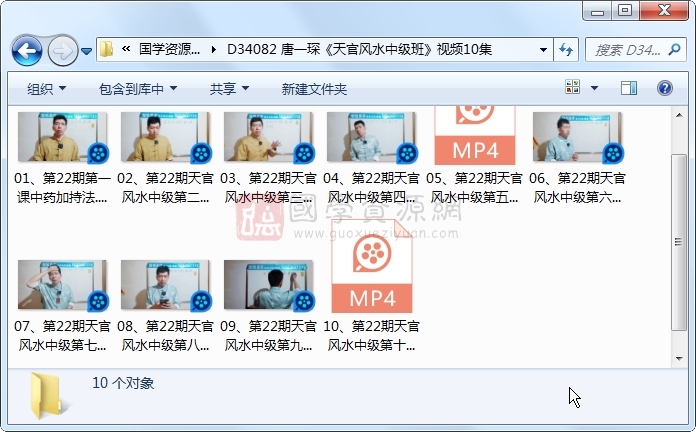Click the scrollbar down arrow
The height and width of the screenshot is (432, 696).
pyautogui.click(x=679, y=358)
